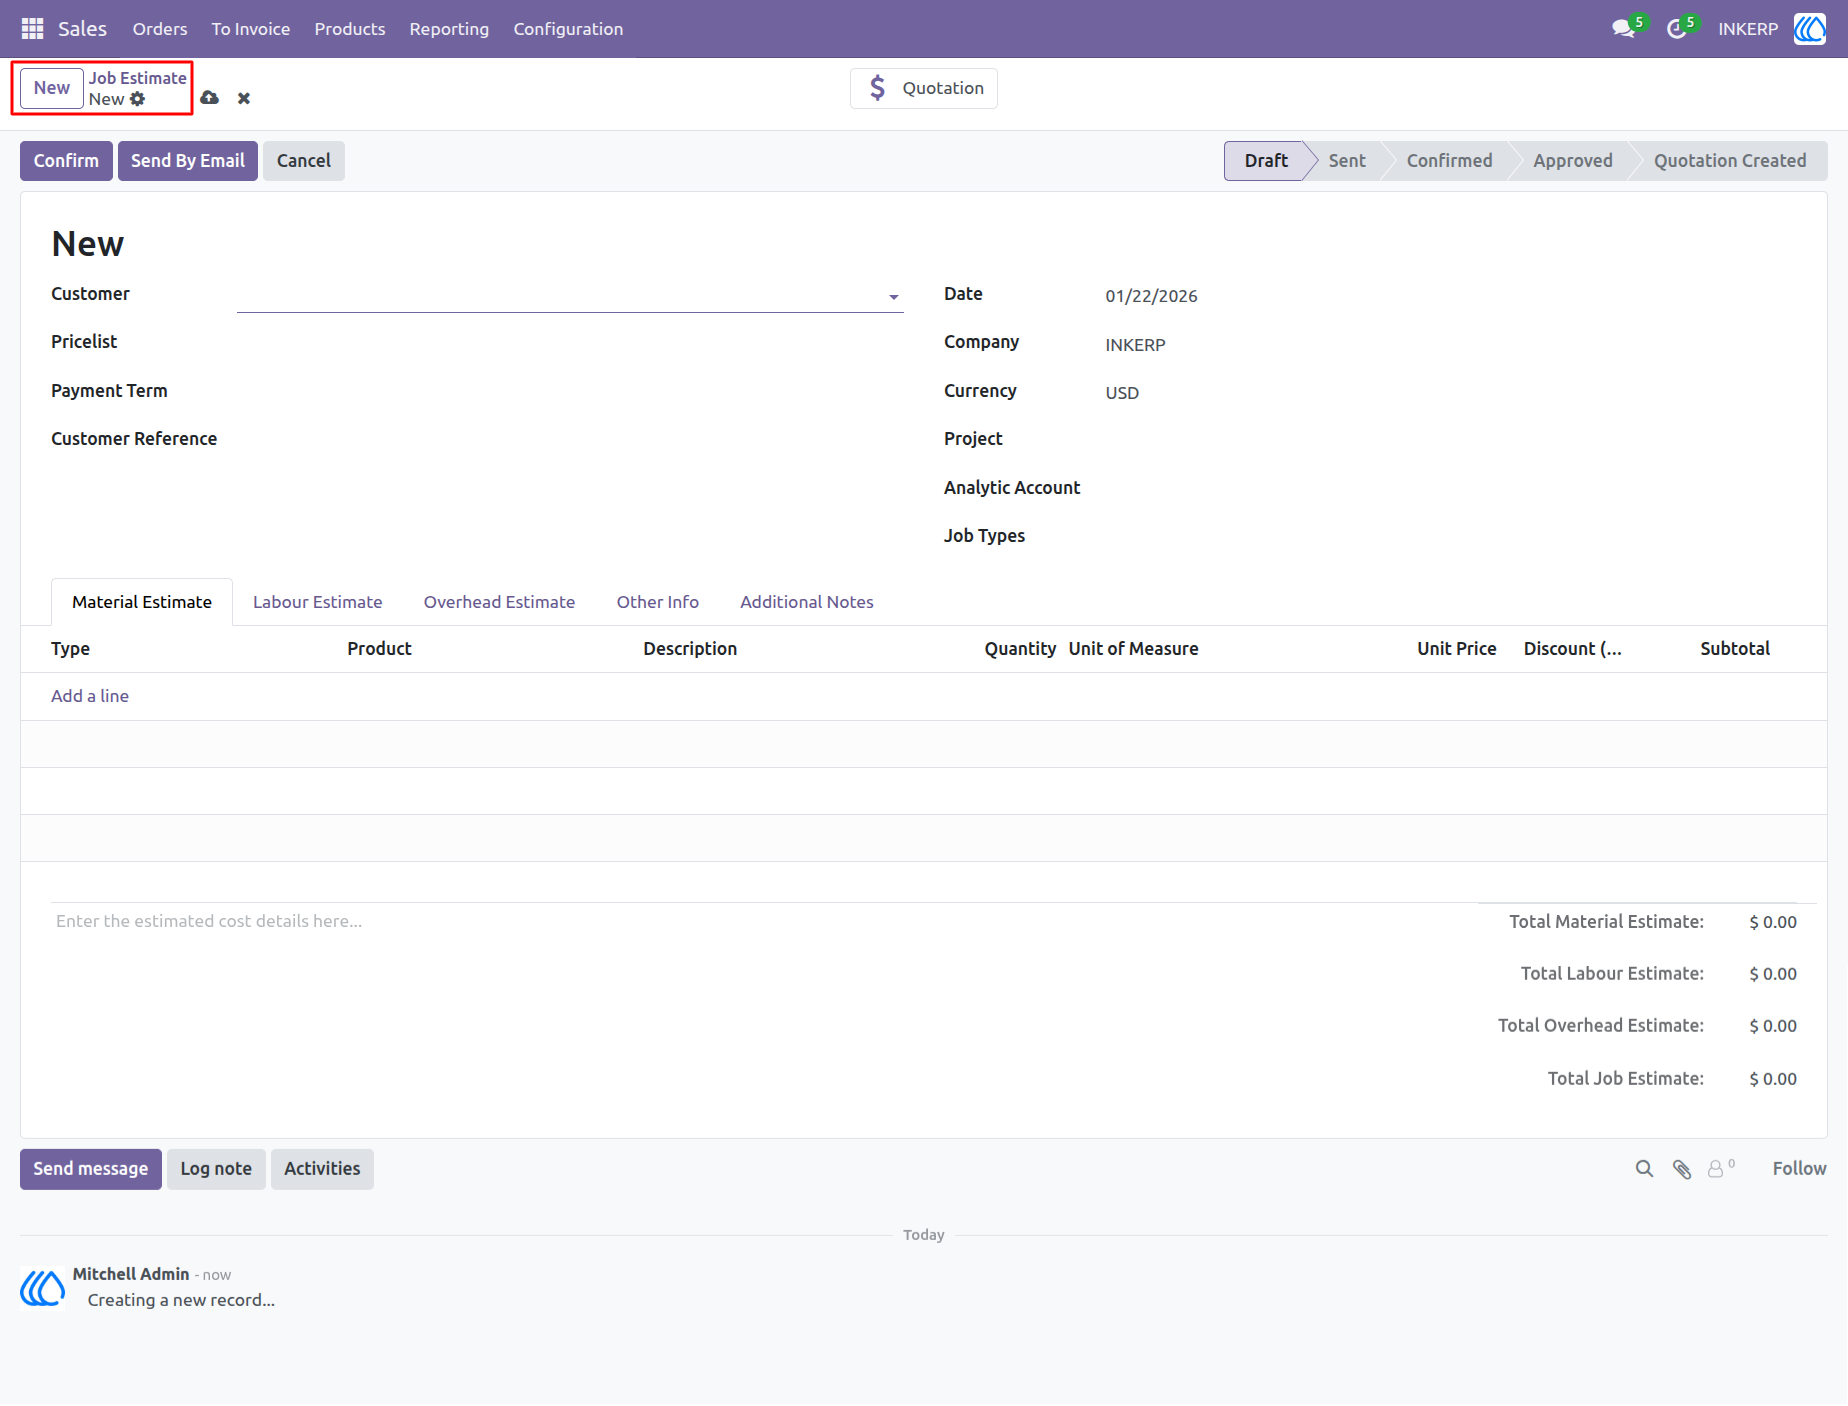Open the Orders menu
Screen dimensions: 1848x1406
click(160, 29)
